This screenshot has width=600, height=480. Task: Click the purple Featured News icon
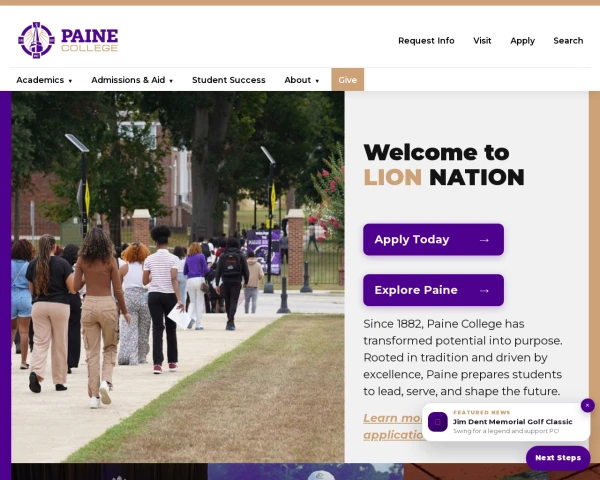pyautogui.click(x=438, y=422)
